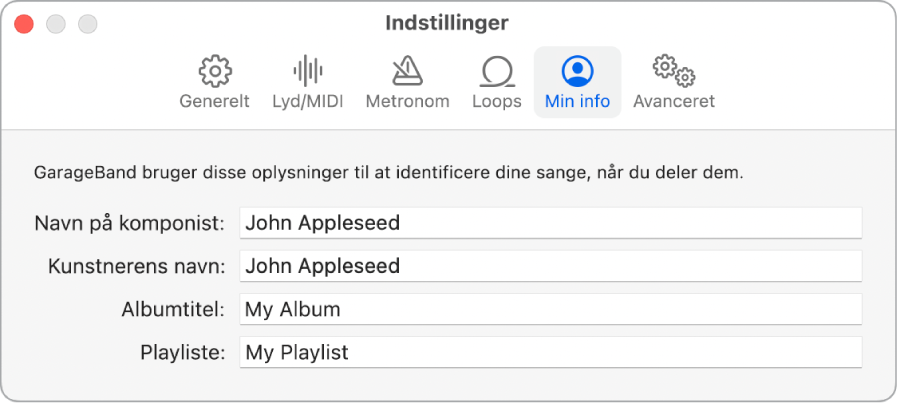This screenshot has width=899, height=404.
Task: Select the Min info tab
Action: coord(577,82)
